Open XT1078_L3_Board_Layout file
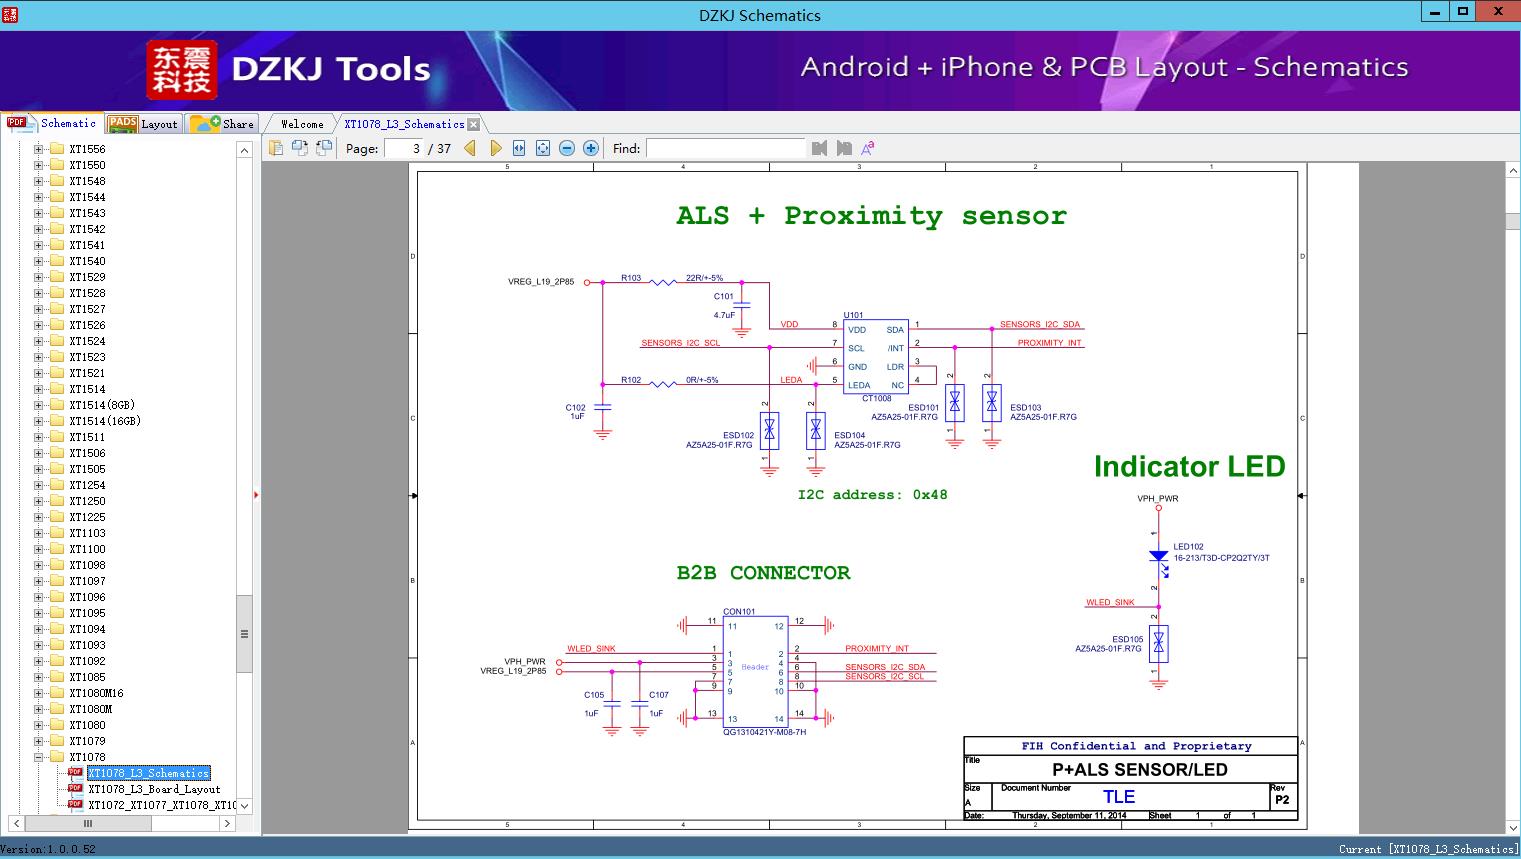The height and width of the screenshot is (859, 1521). [154, 789]
